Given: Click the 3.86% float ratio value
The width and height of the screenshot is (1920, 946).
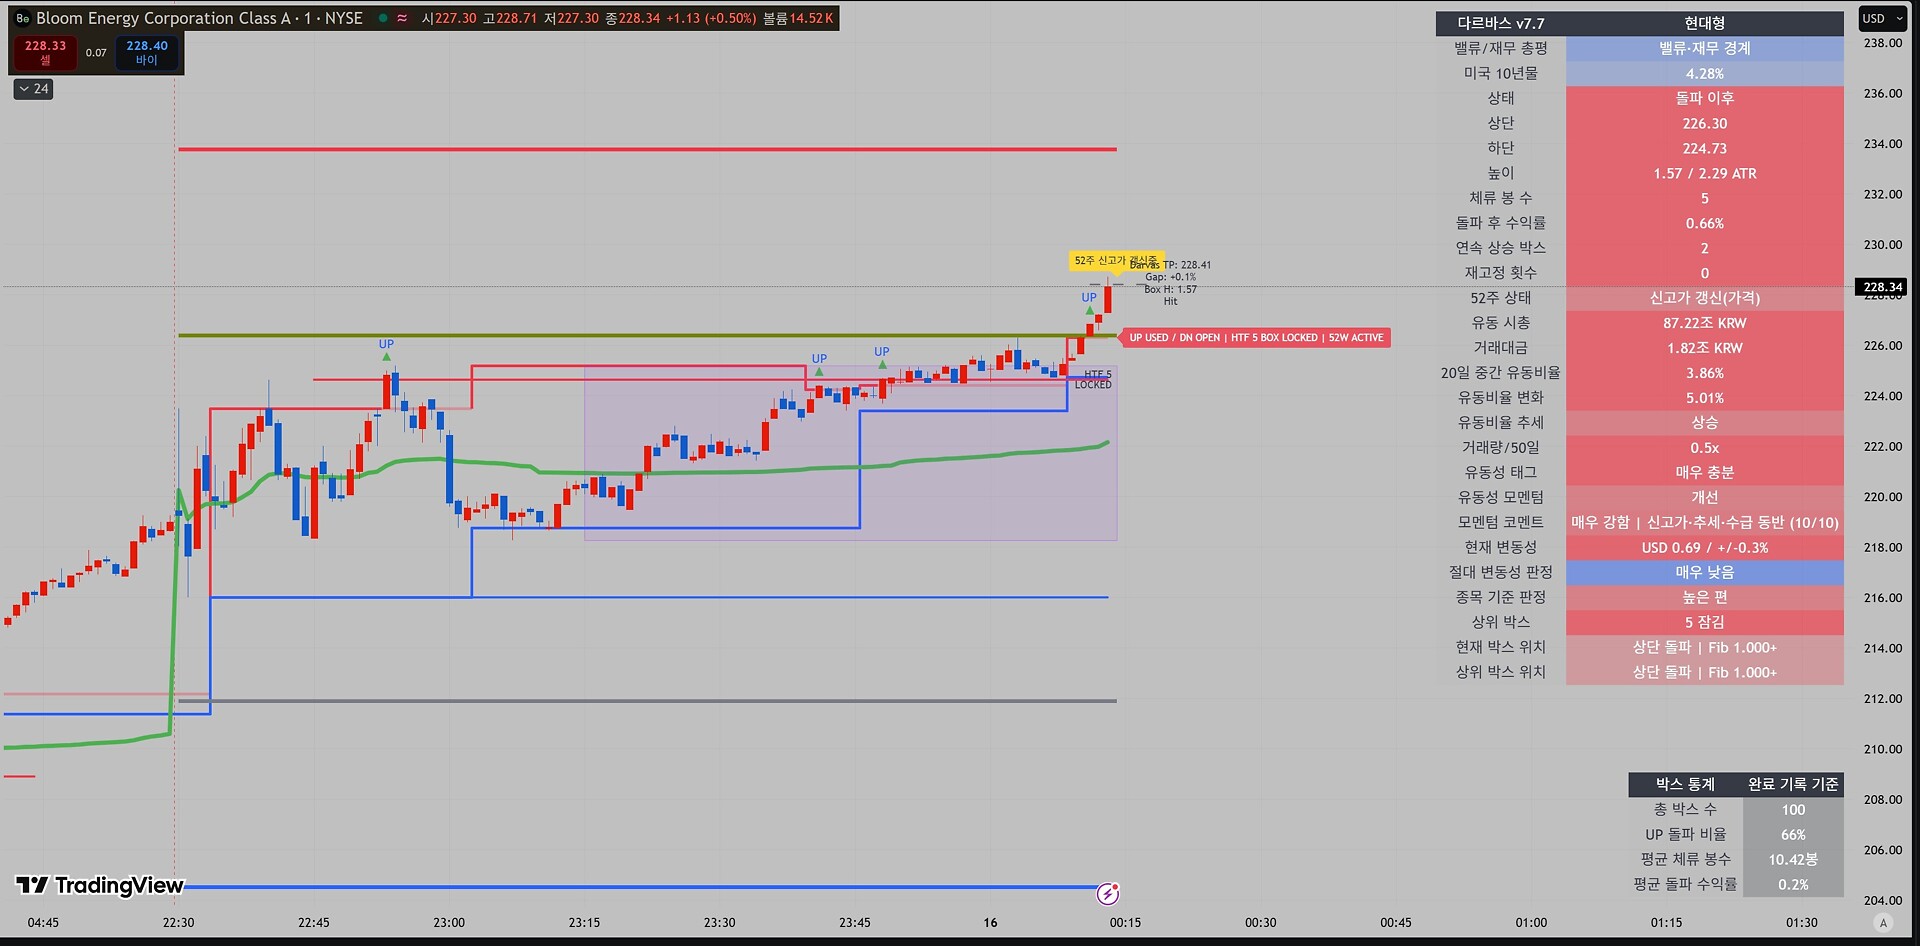Looking at the screenshot, I should (x=1704, y=373).
